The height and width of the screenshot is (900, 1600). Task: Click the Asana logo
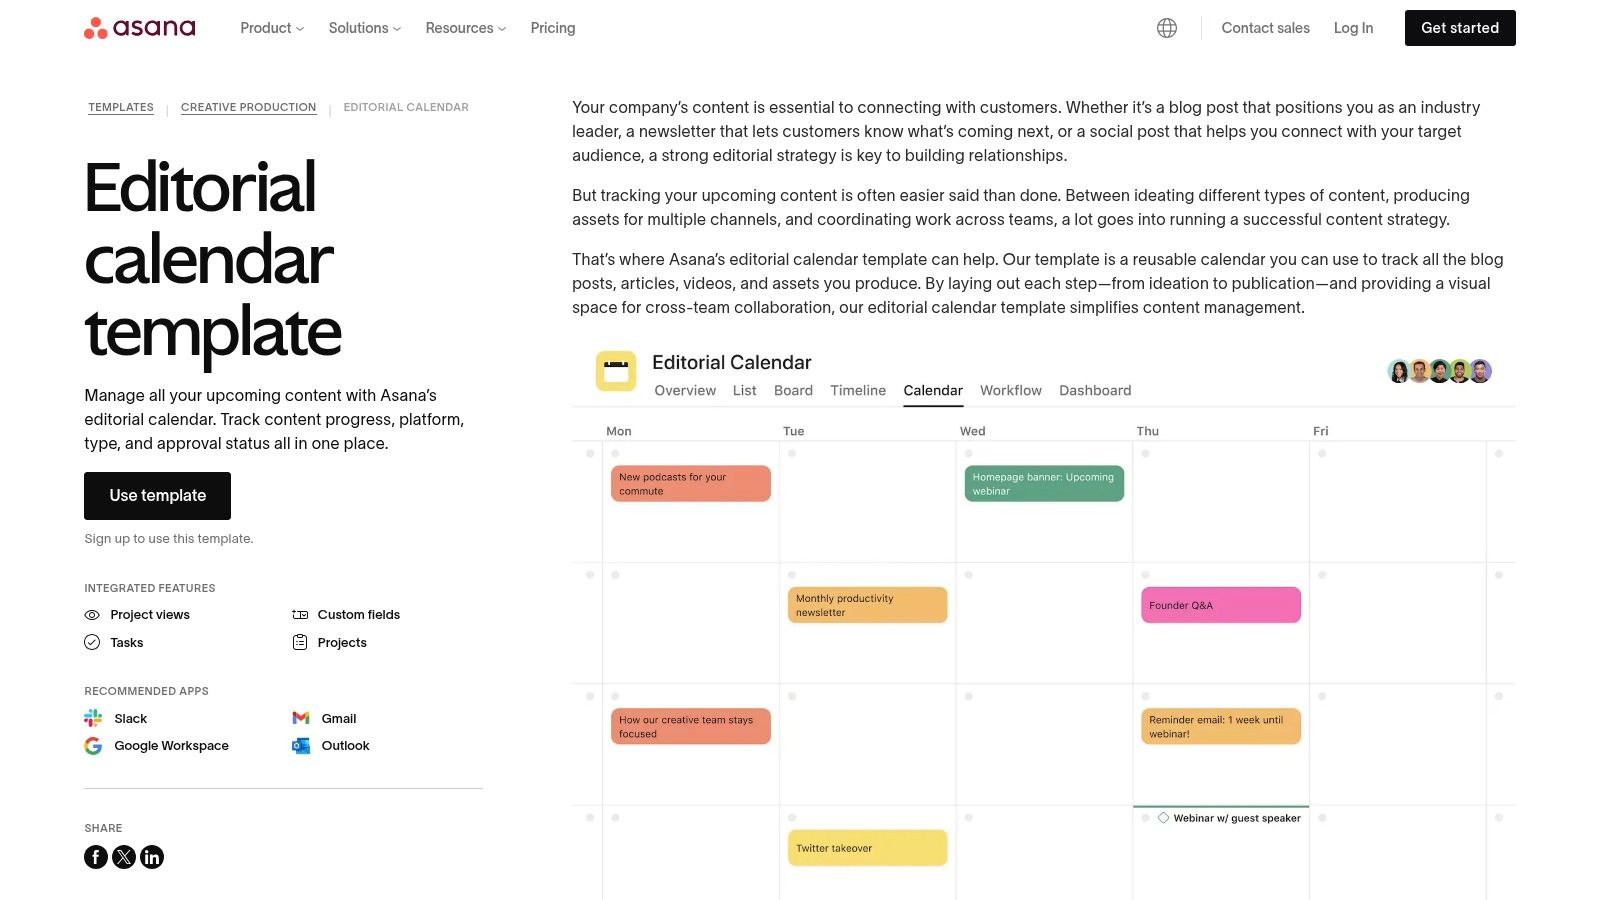tap(140, 28)
